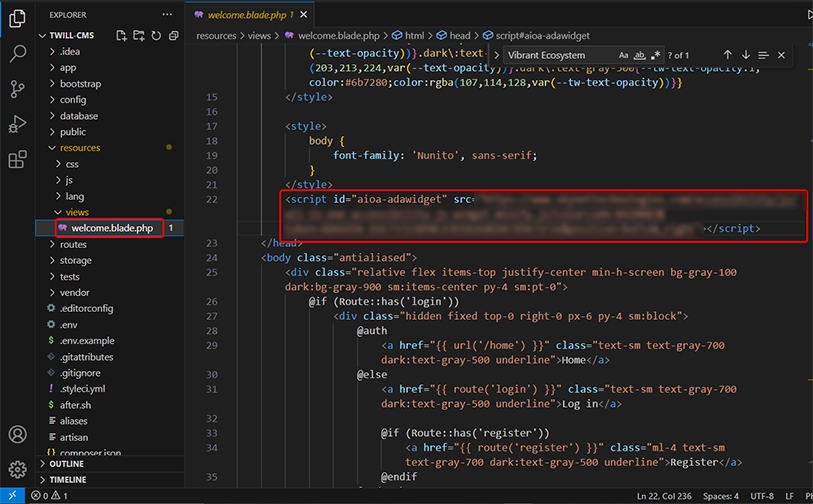The width and height of the screenshot is (813, 504).
Task: Open the Manage gear menu
Action: 17,469
